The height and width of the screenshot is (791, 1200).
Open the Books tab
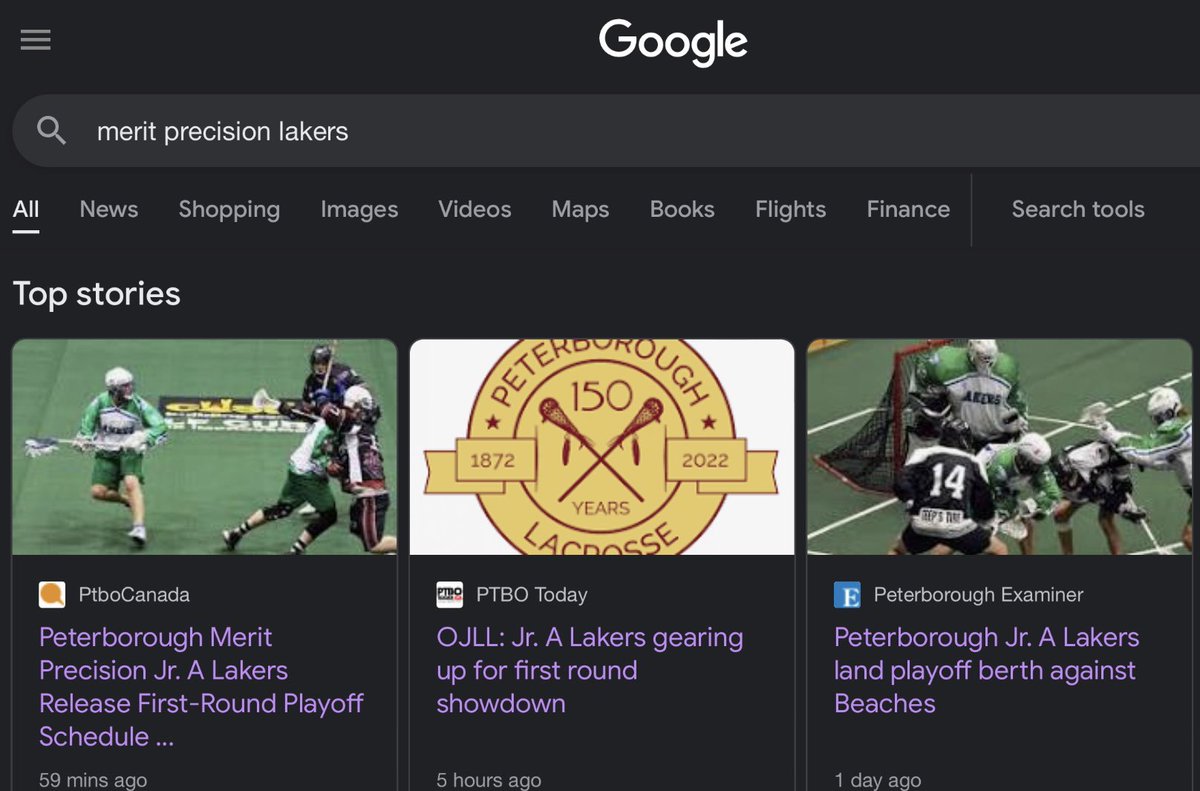682,209
